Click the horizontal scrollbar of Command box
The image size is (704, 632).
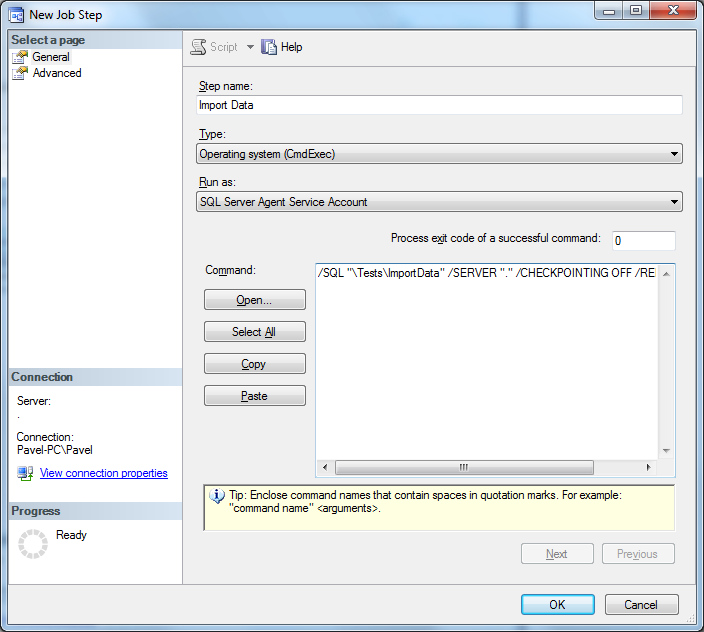[464, 467]
